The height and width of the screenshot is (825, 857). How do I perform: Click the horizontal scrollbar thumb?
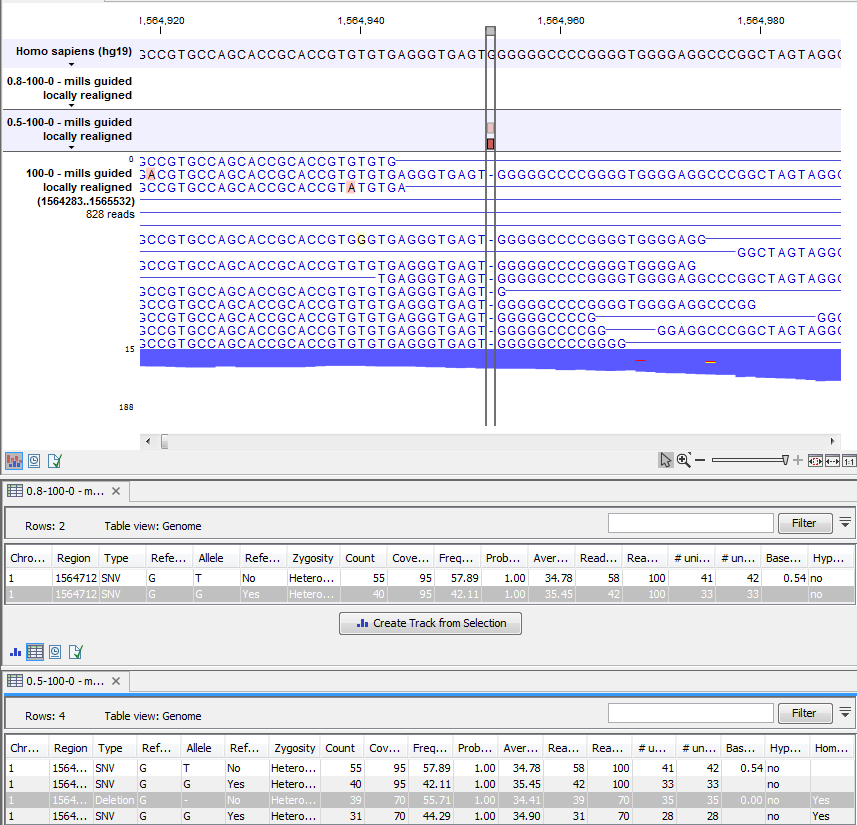(165, 441)
